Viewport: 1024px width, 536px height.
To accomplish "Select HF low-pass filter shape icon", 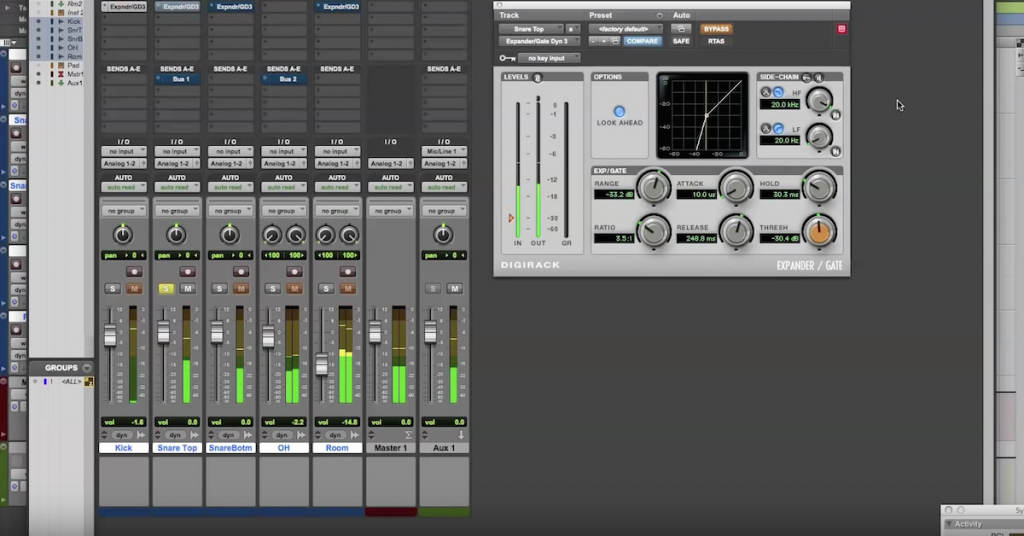I will [778, 93].
